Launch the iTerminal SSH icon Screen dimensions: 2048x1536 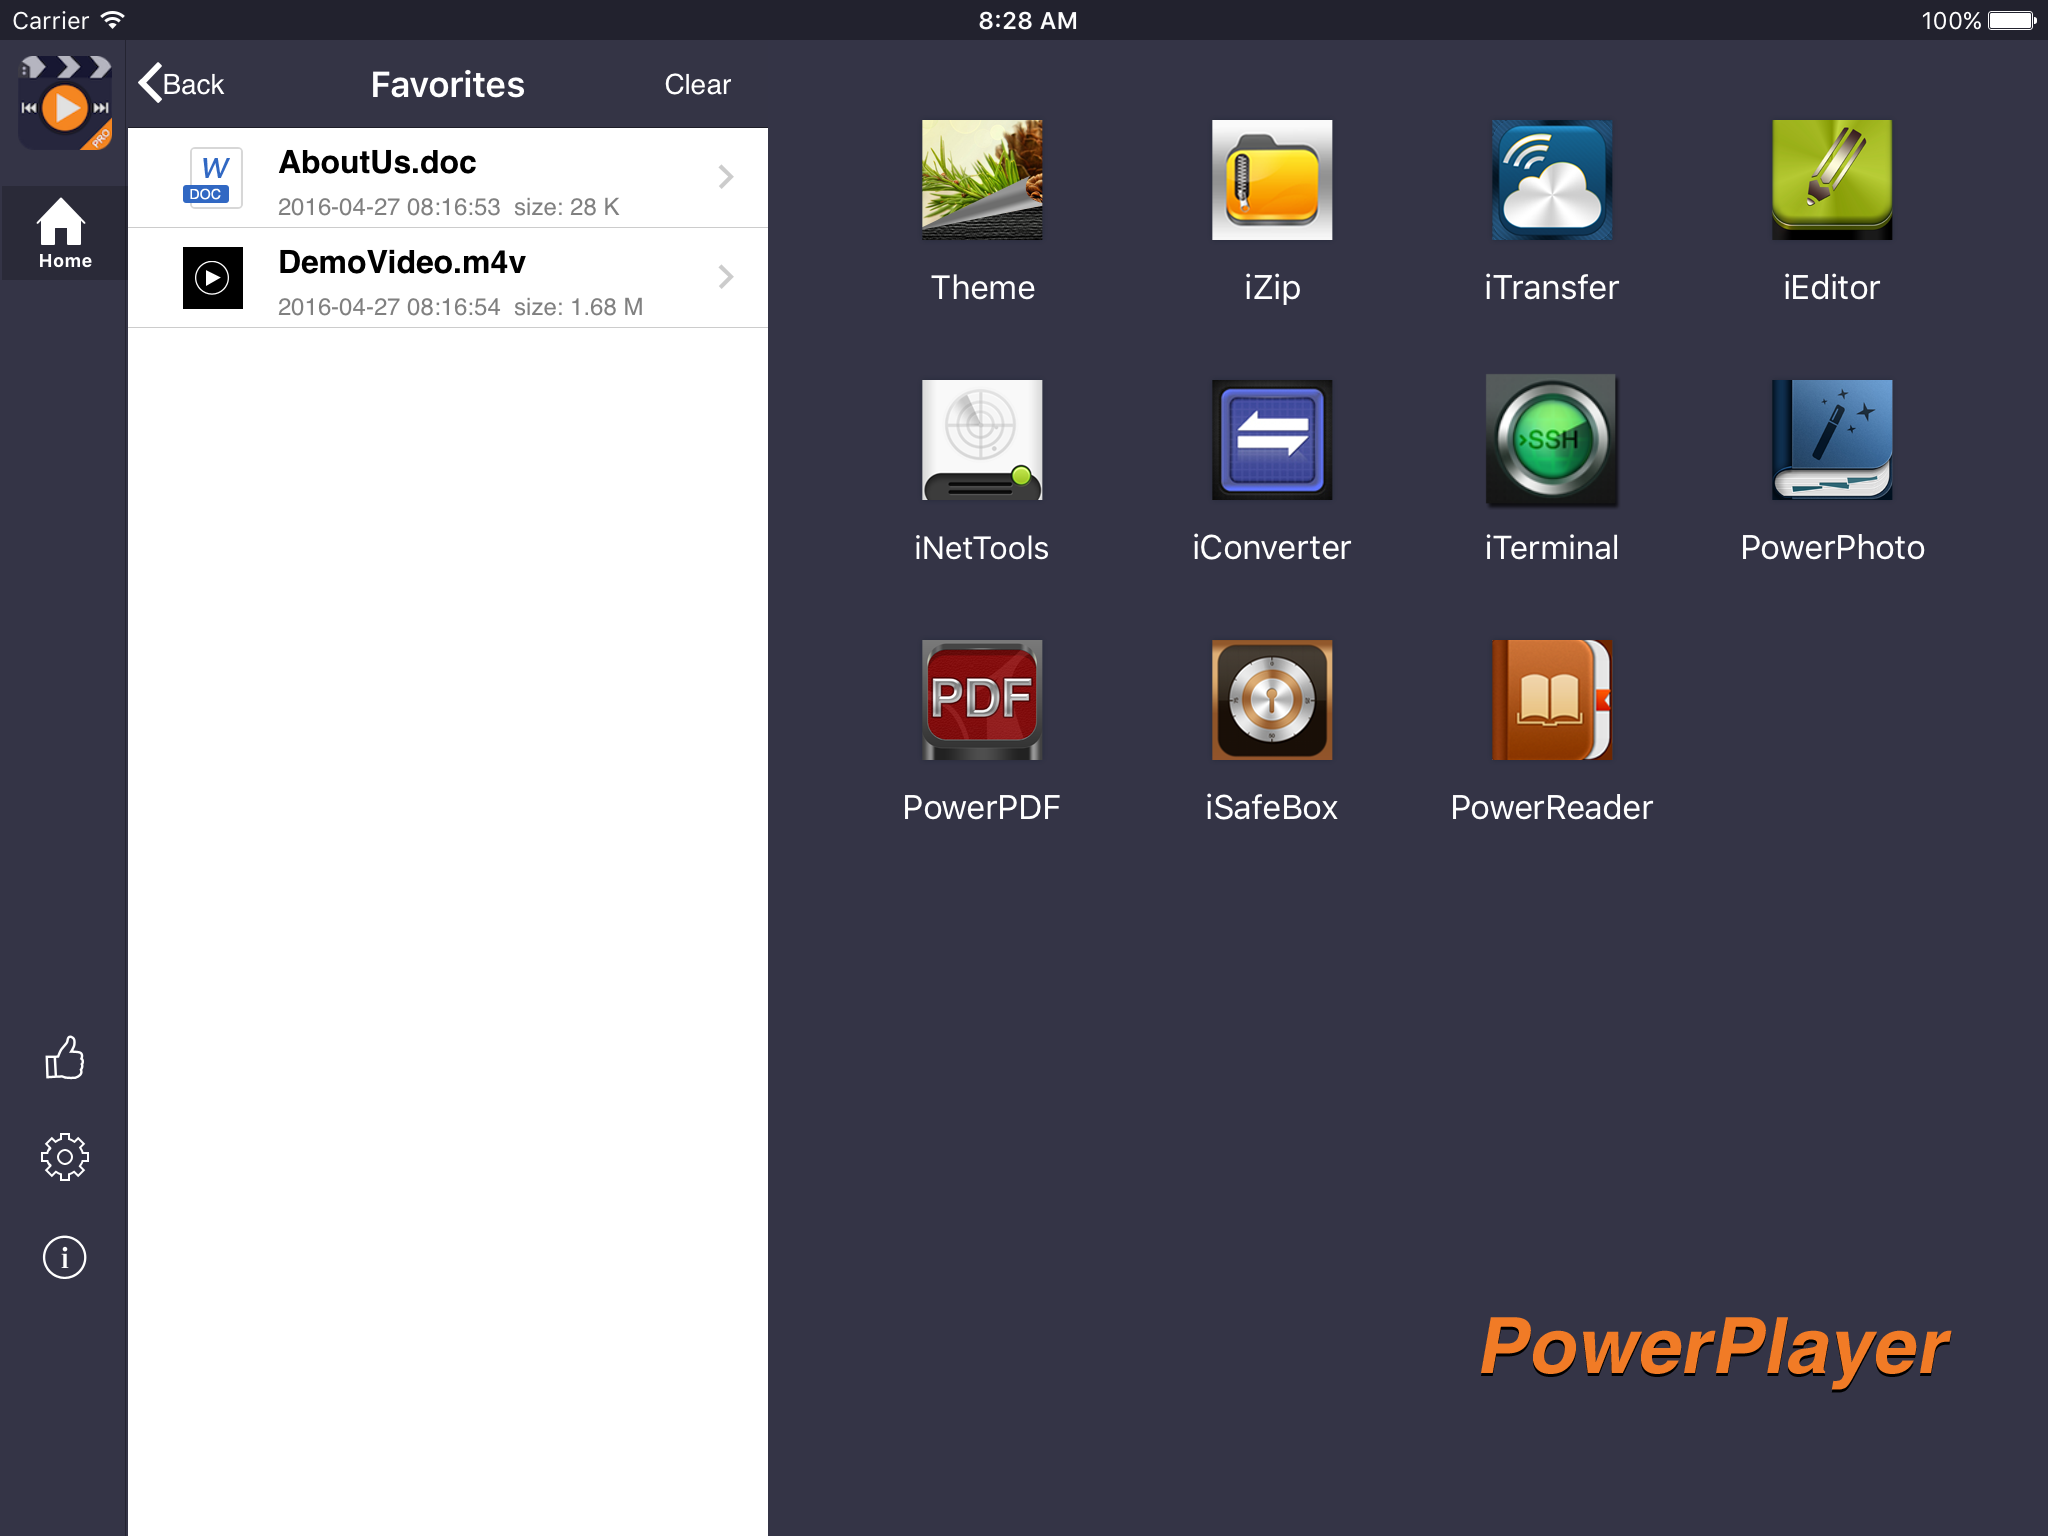click(1551, 440)
